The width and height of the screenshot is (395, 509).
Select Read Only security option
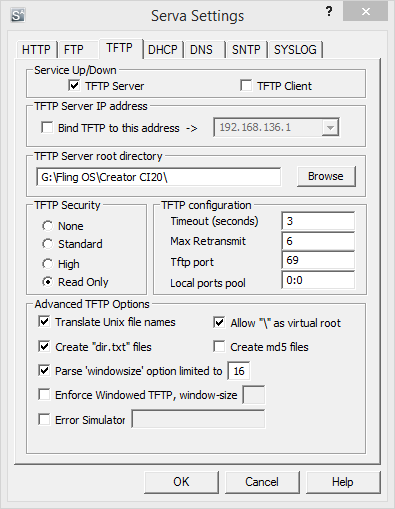point(47,282)
